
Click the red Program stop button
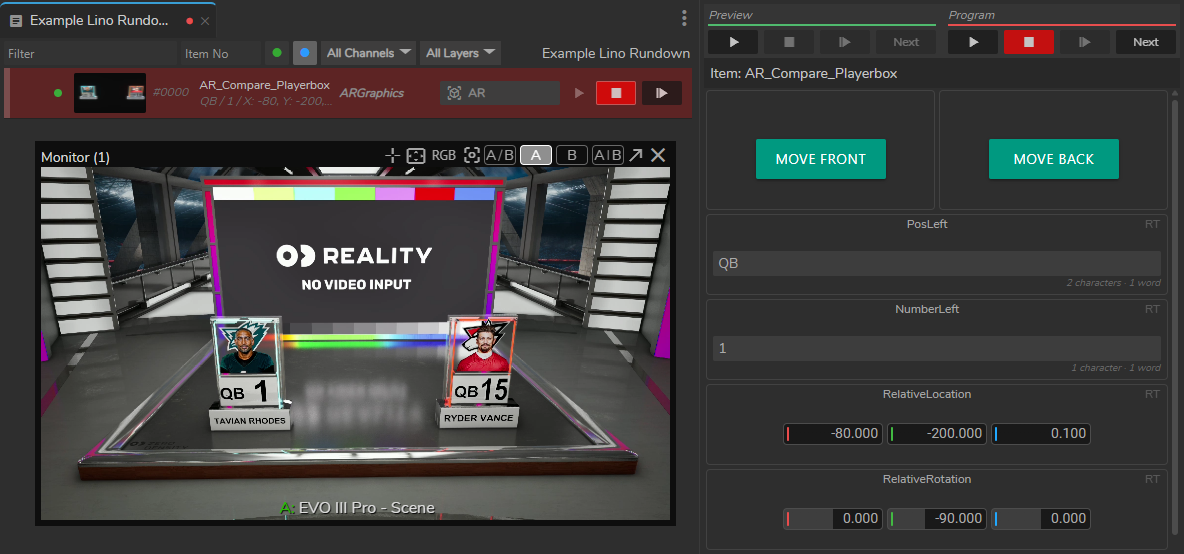point(1028,42)
